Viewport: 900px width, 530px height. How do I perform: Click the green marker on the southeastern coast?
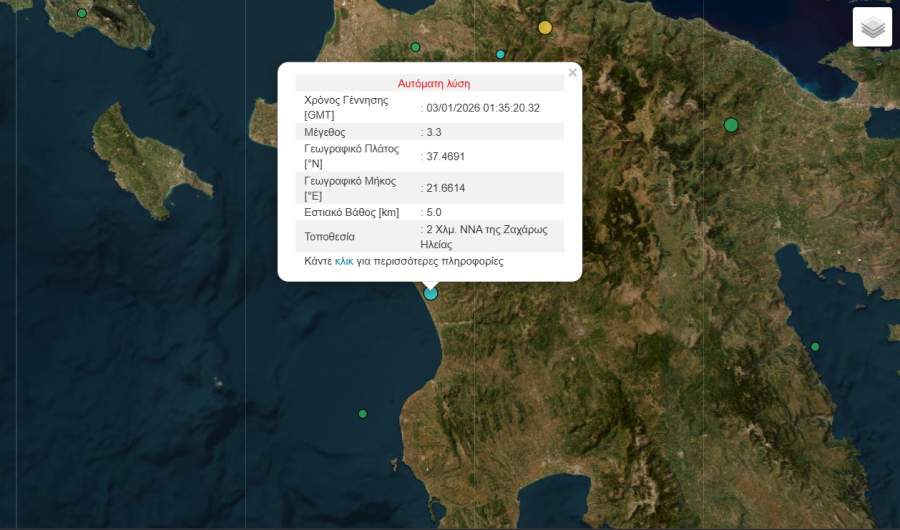pos(815,347)
